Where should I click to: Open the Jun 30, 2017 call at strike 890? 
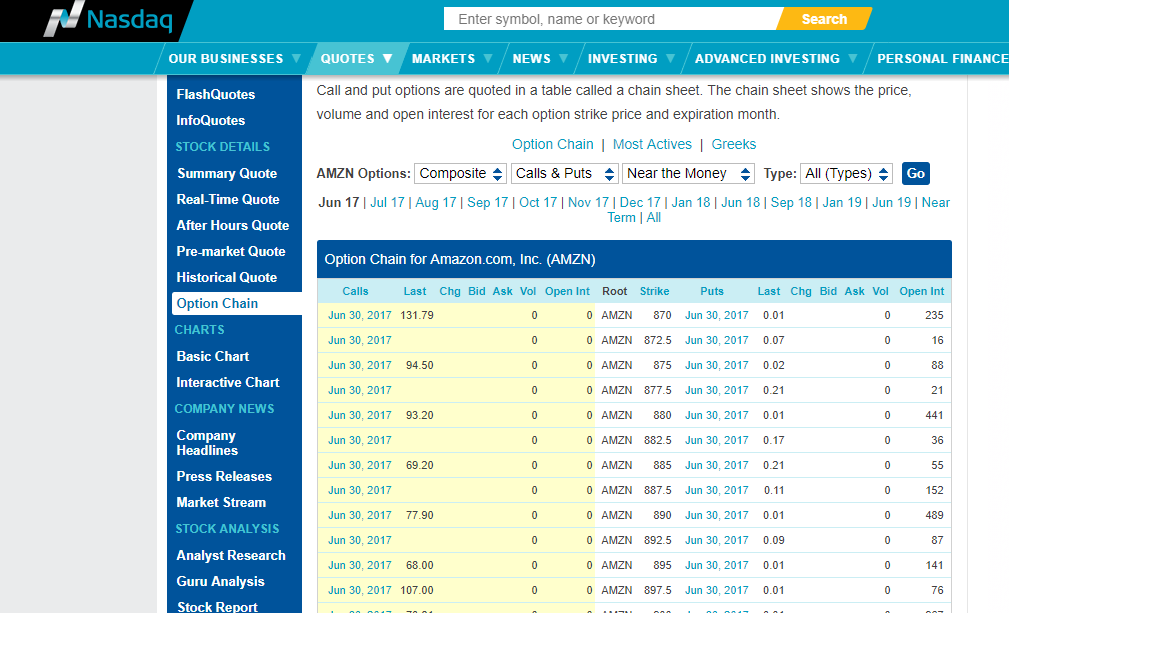(x=360, y=515)
